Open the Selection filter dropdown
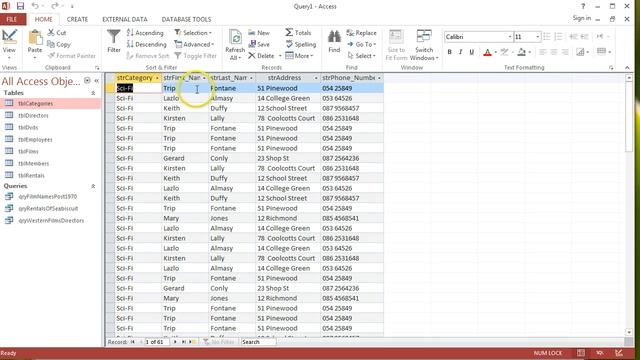Screen dimensions: 640x360 [x=193, y=33]
